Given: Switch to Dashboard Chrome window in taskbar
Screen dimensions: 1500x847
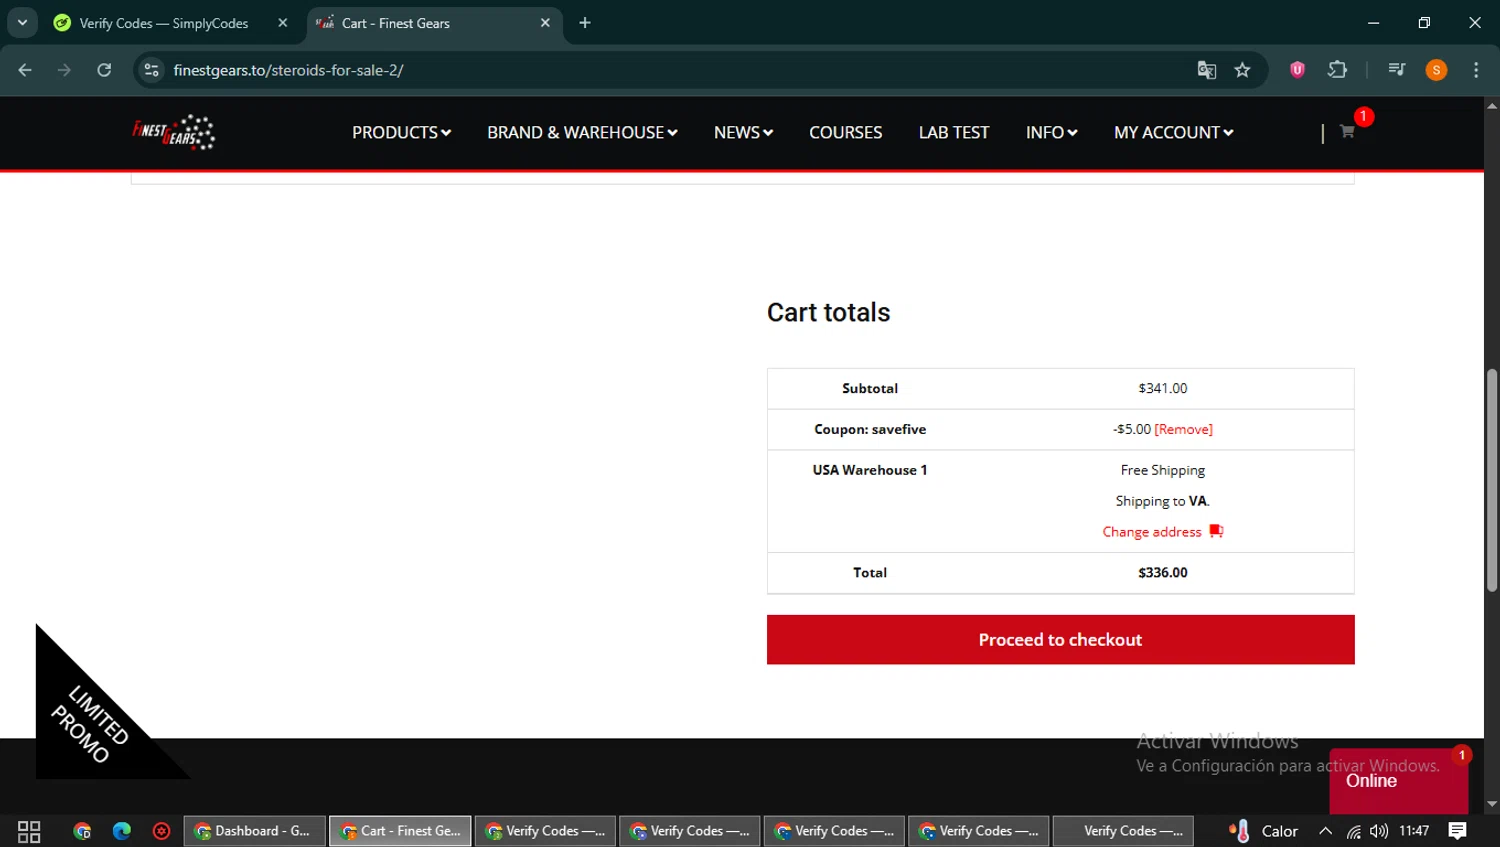Looking at the screenshot, I should click(255, 831).
